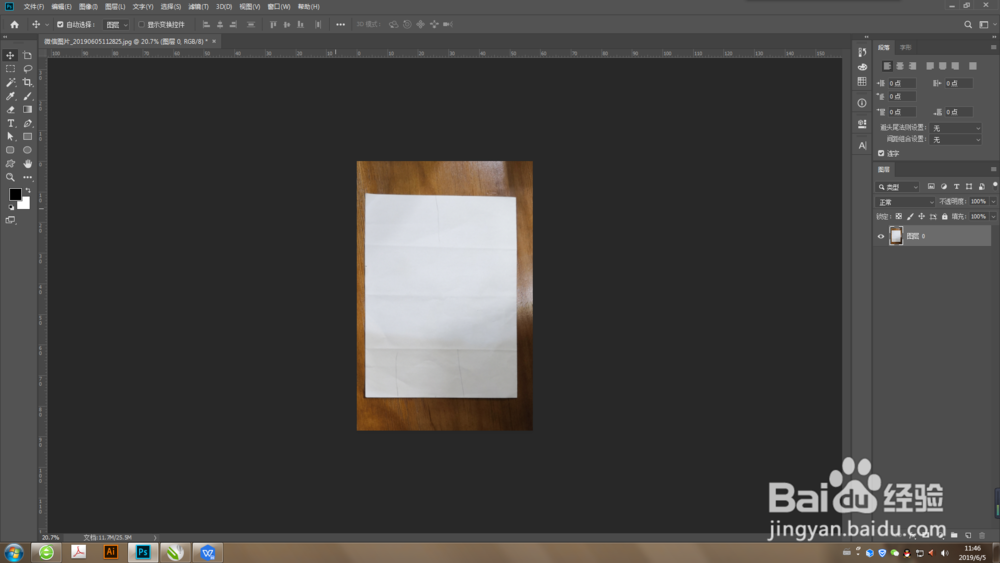Open the 窗口(W) menu
This screenshot has height=563, width=1000.
pos(279,6)
